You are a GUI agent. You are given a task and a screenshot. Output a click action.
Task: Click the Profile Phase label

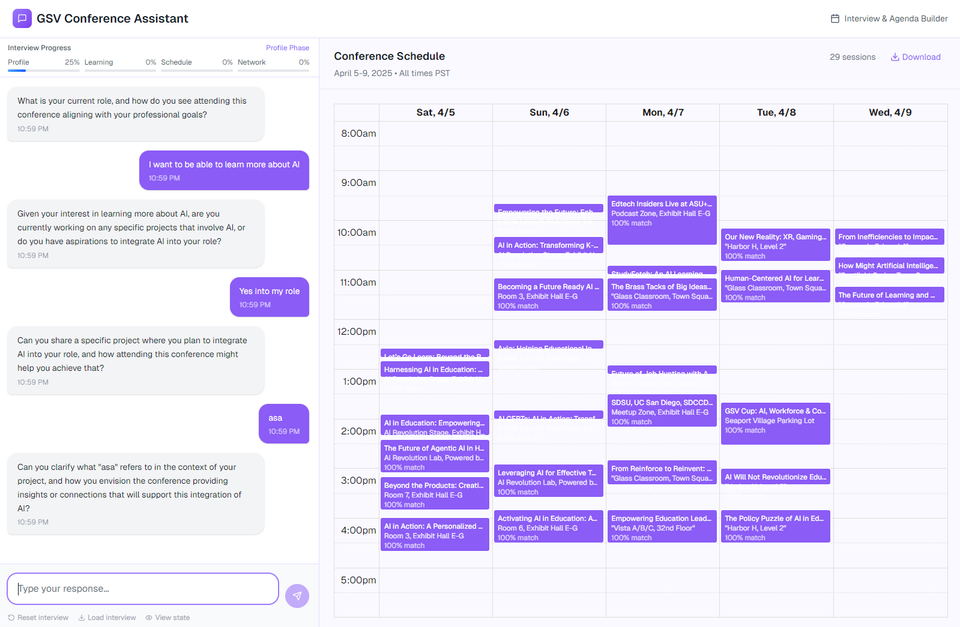point(287,48)
